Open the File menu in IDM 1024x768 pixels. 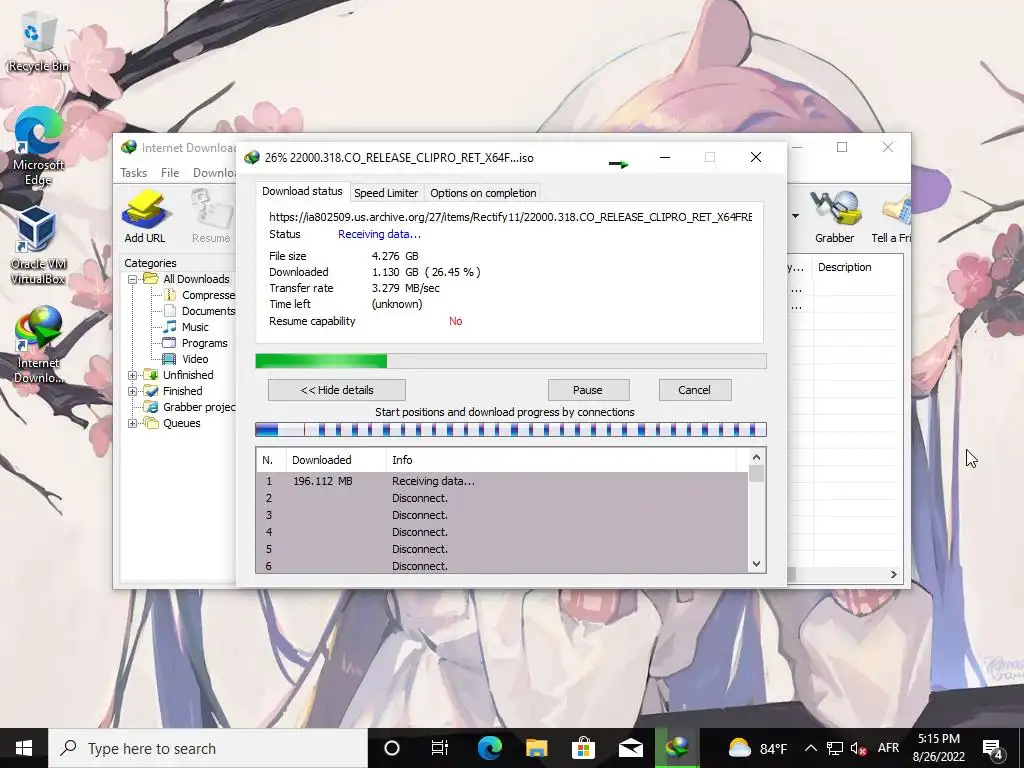coord(170,172)
